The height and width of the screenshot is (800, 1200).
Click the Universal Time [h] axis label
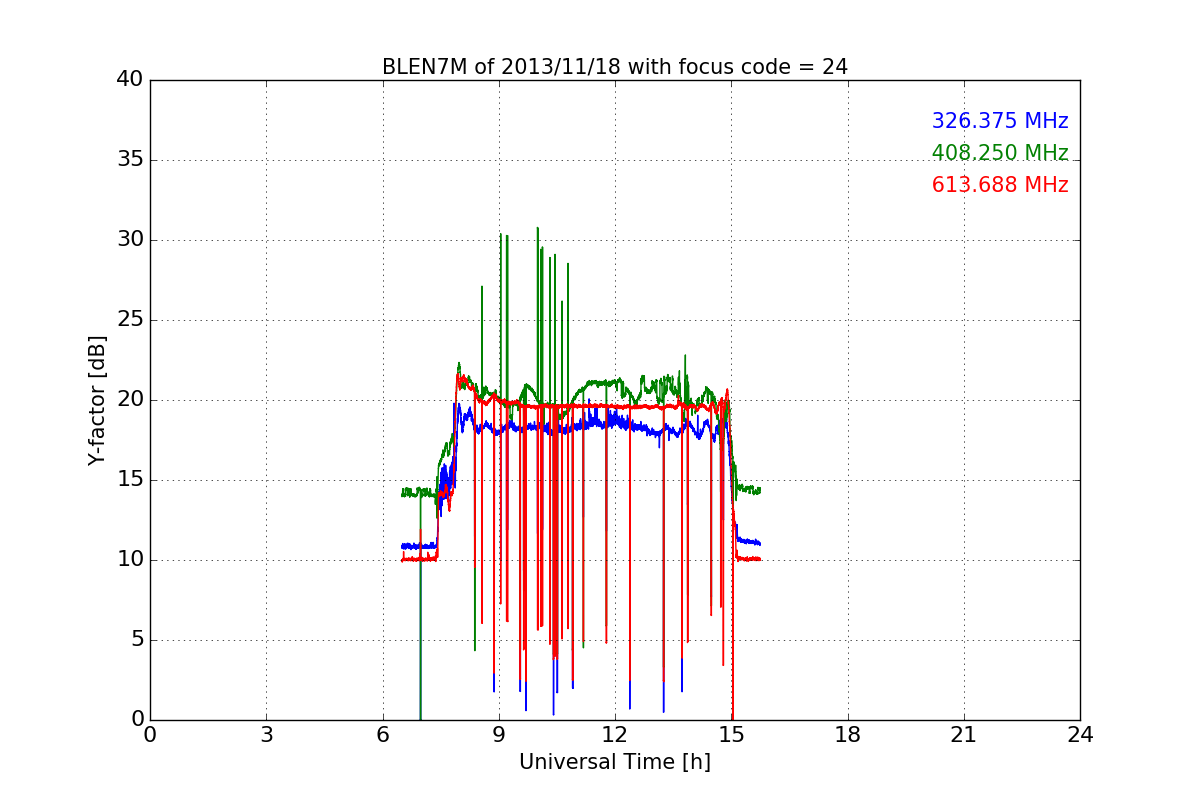[x=615, y=762]
